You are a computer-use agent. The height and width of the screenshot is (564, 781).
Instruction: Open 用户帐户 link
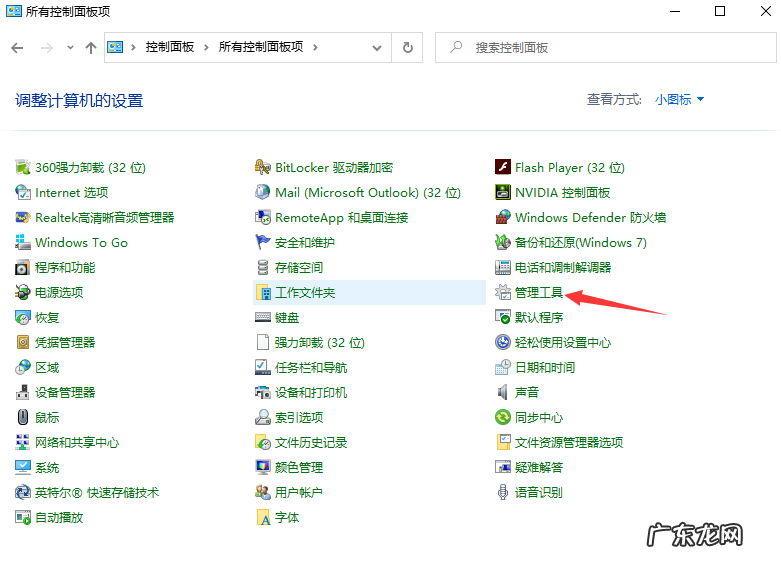pos(299,492)
